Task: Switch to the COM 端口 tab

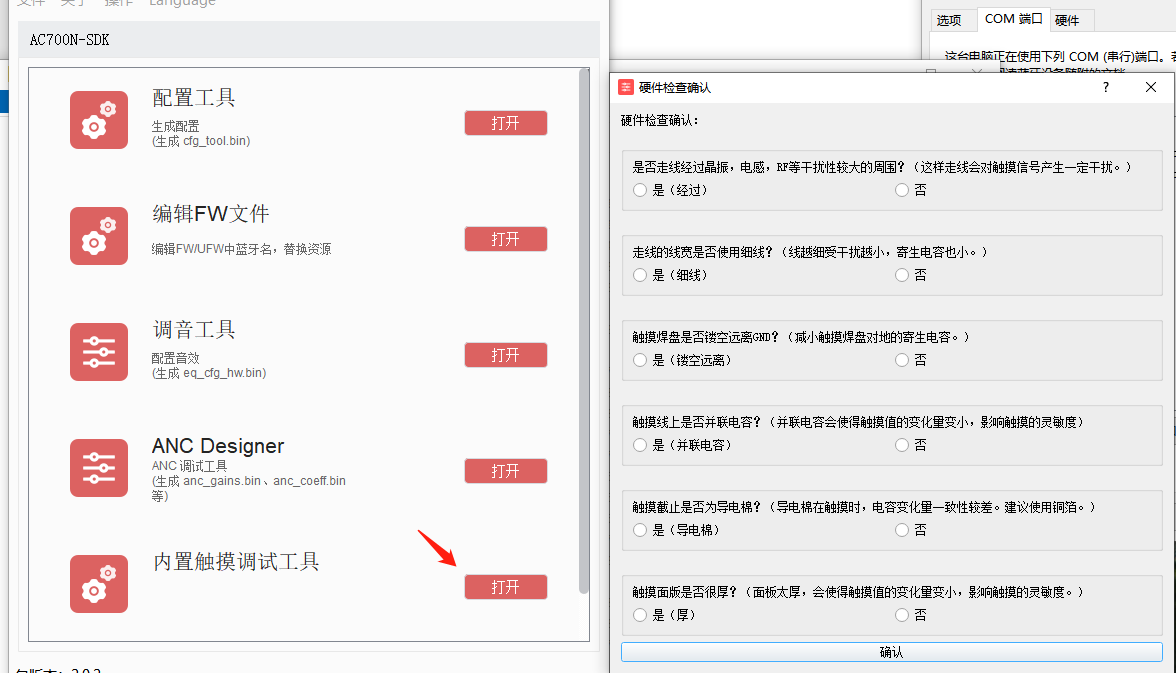Action: point(1013,19)
